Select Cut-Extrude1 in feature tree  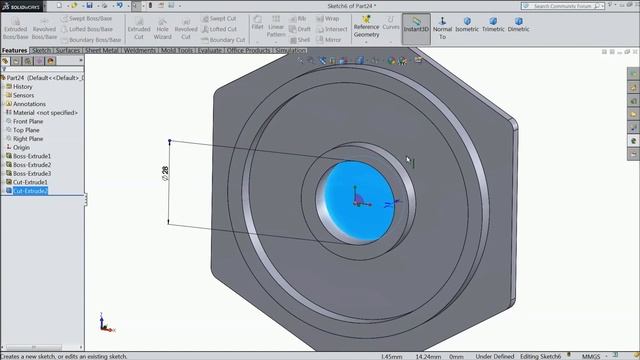(30, 182)
